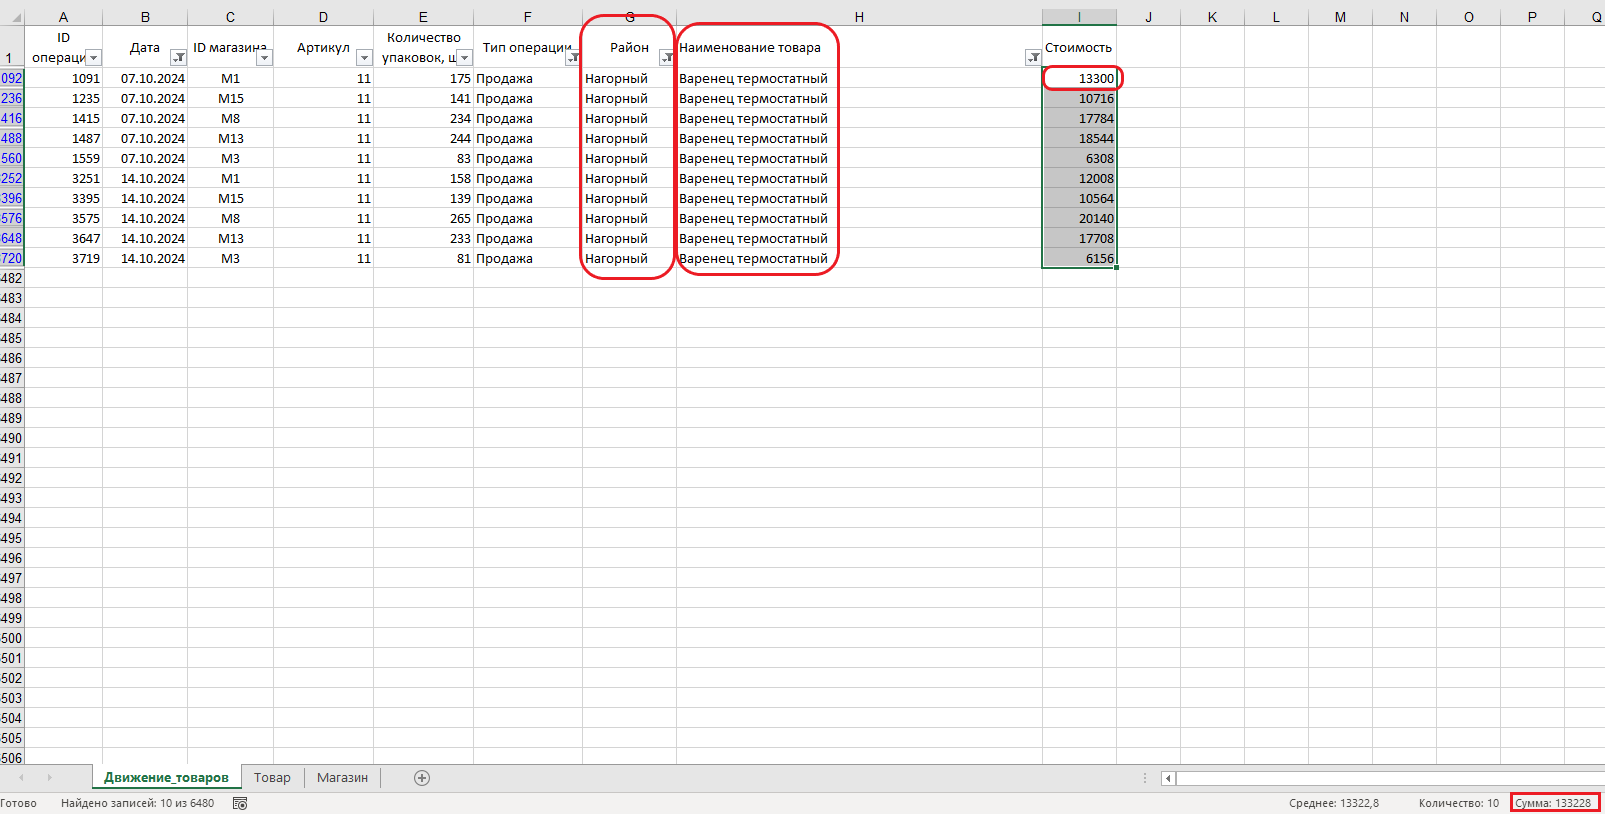Viewport: 1605px width, 814px height.
Task: Expand the Тип операции filter dropdown
Action: point(573,58)
